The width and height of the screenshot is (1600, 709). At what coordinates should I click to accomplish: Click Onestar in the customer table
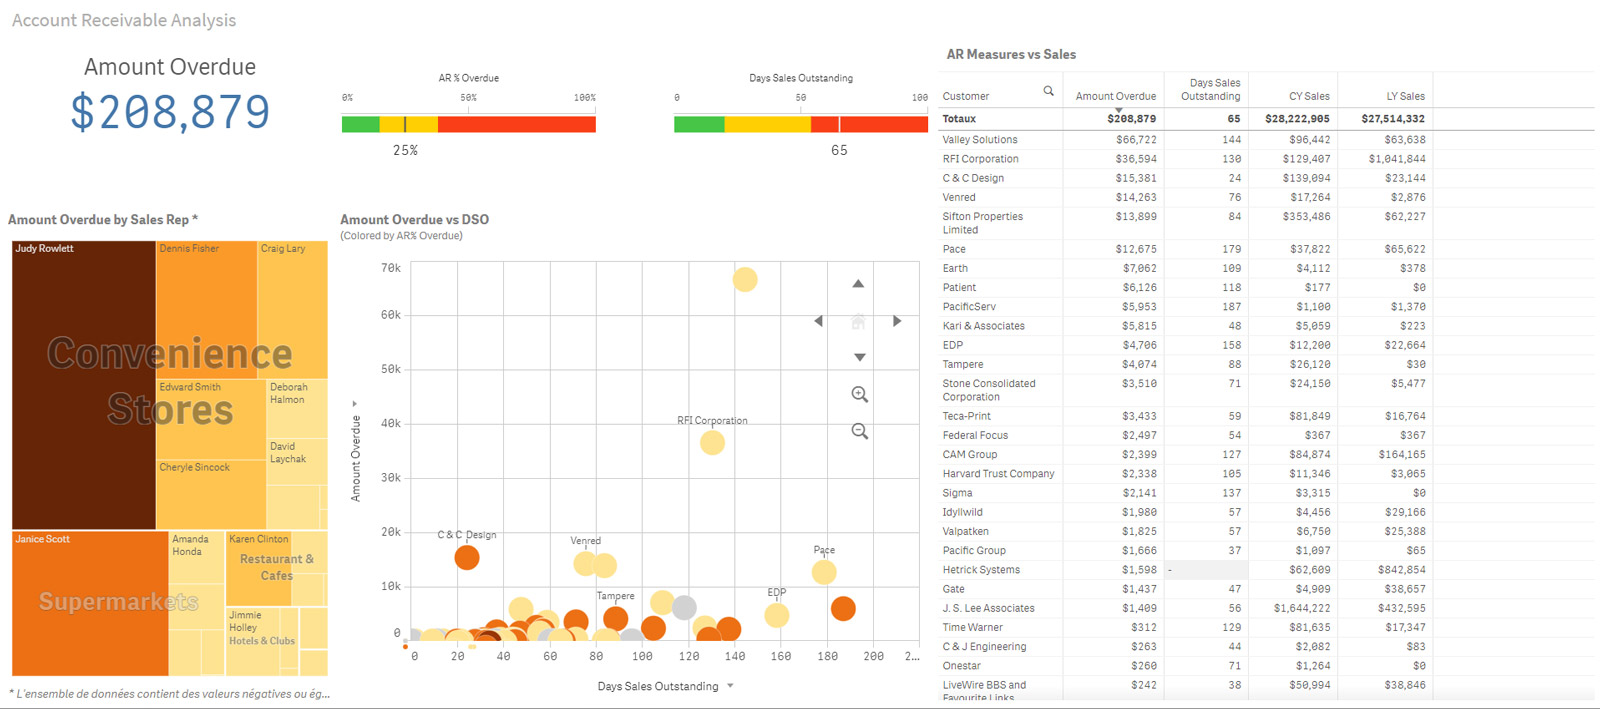coord(961,666)
